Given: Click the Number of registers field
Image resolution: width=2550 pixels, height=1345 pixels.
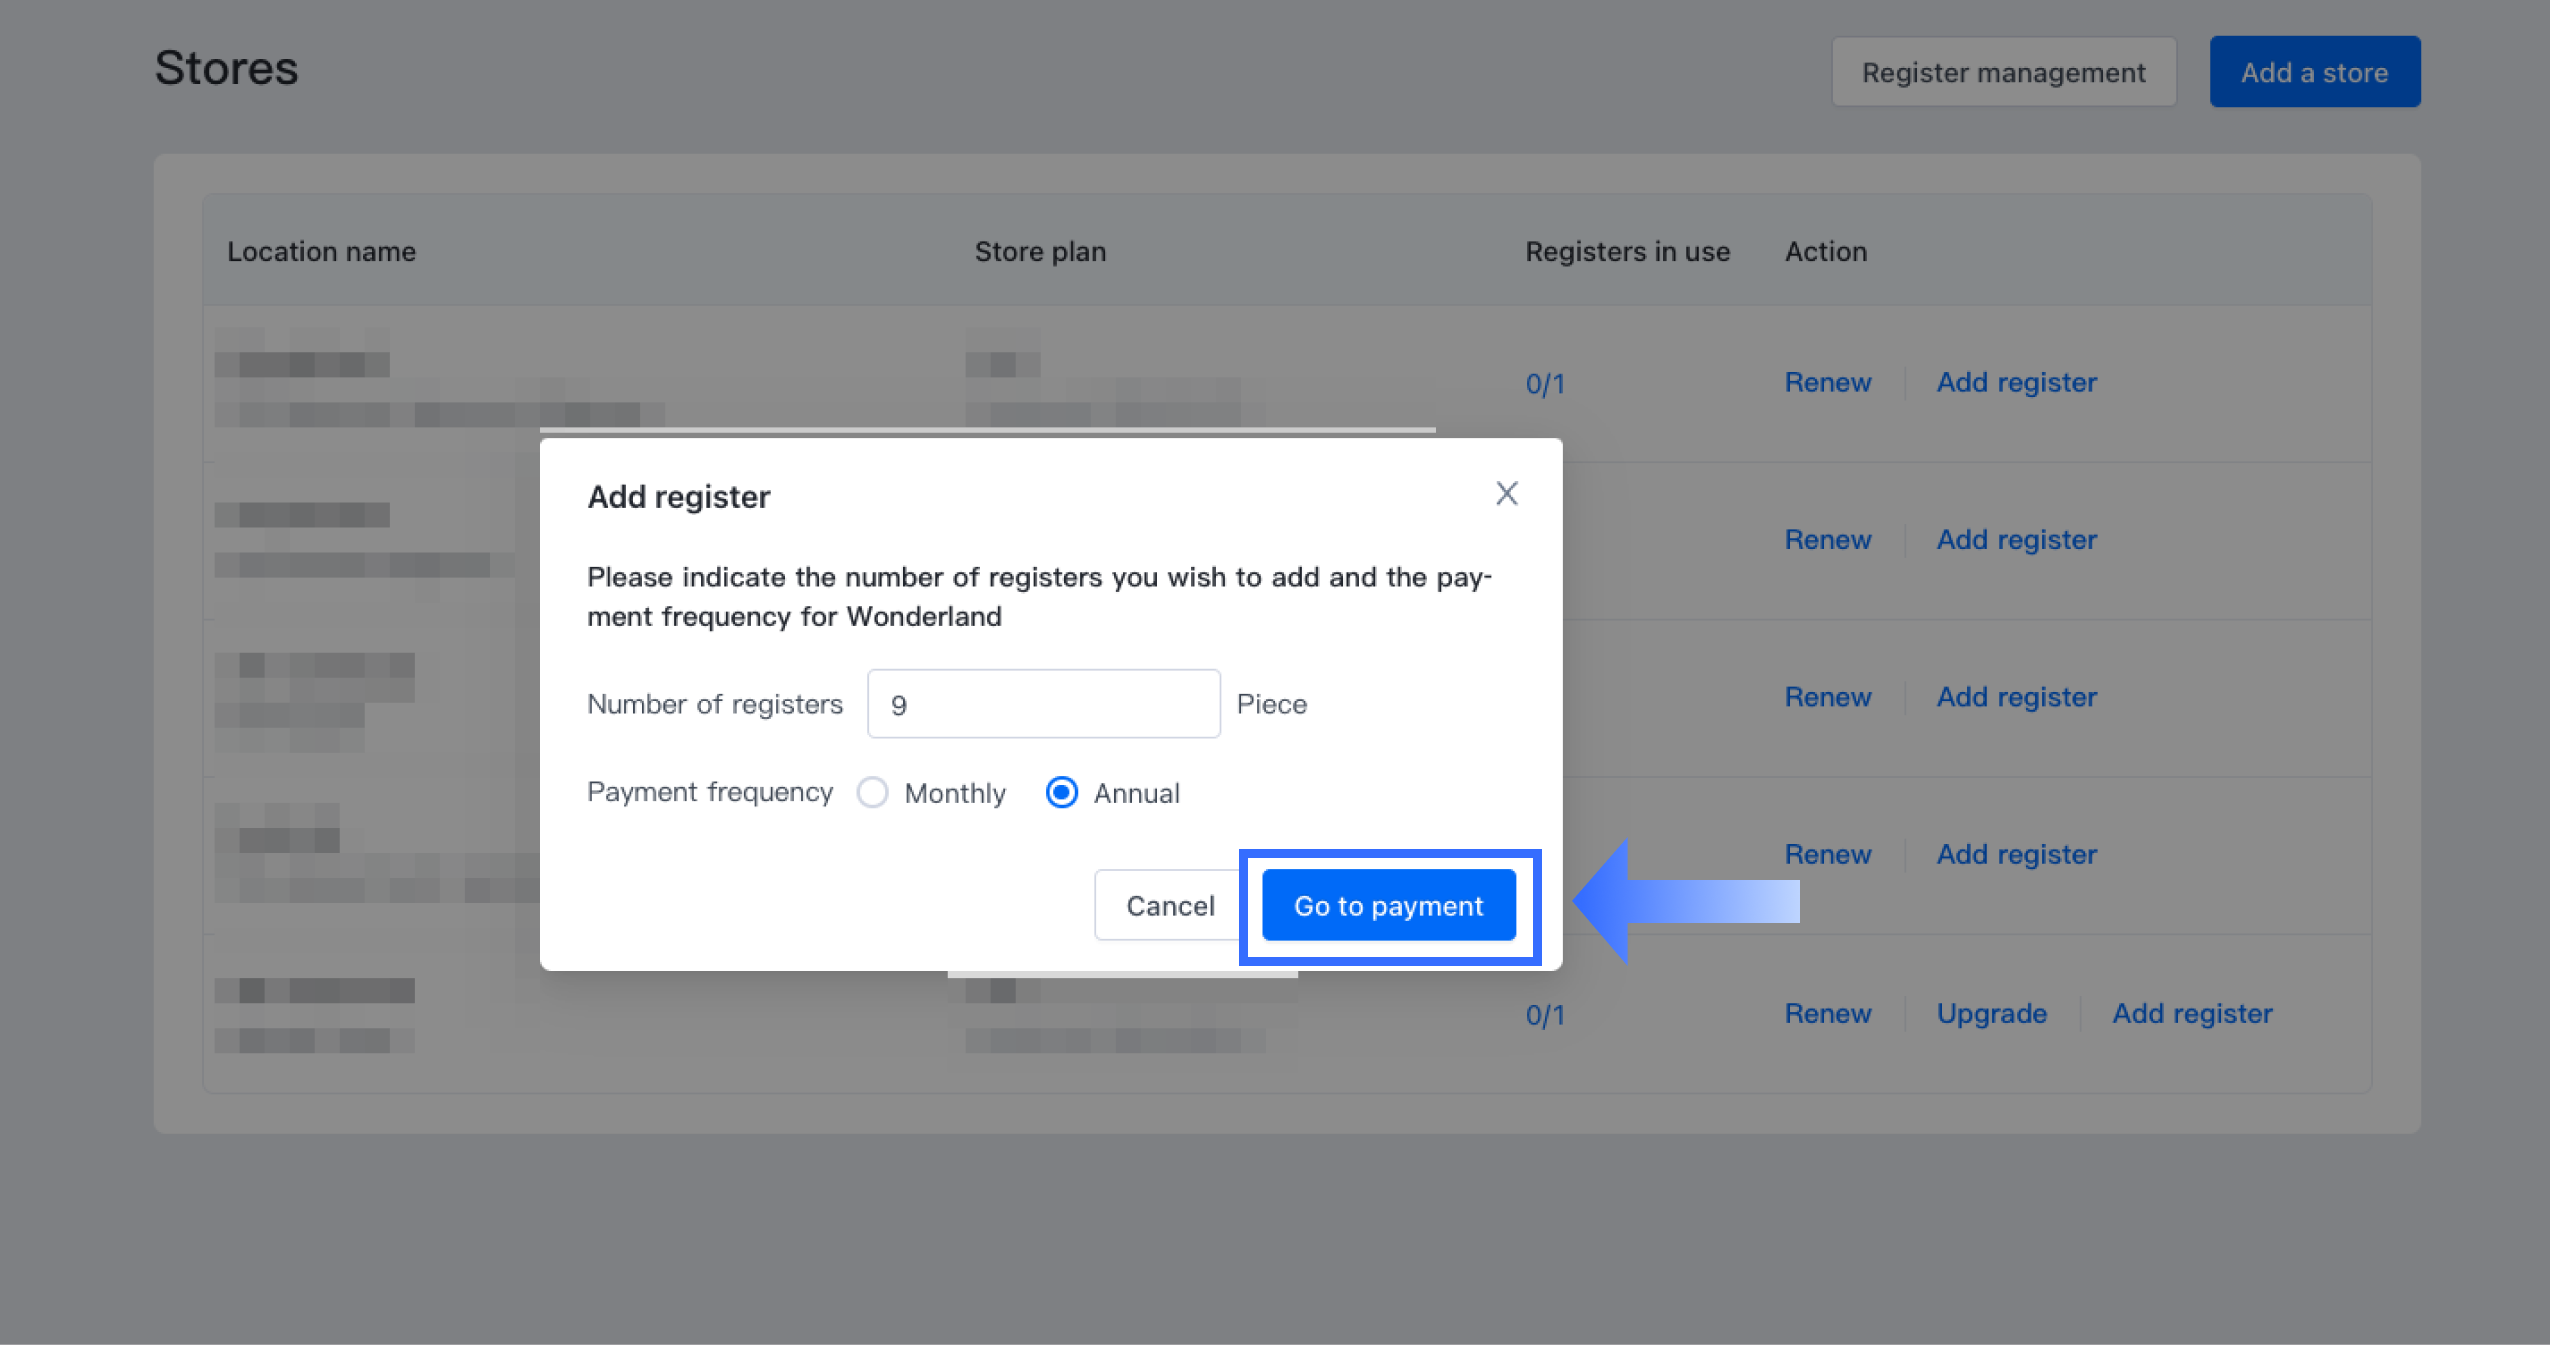Looking at the screenshot, I should (1043, 704).
